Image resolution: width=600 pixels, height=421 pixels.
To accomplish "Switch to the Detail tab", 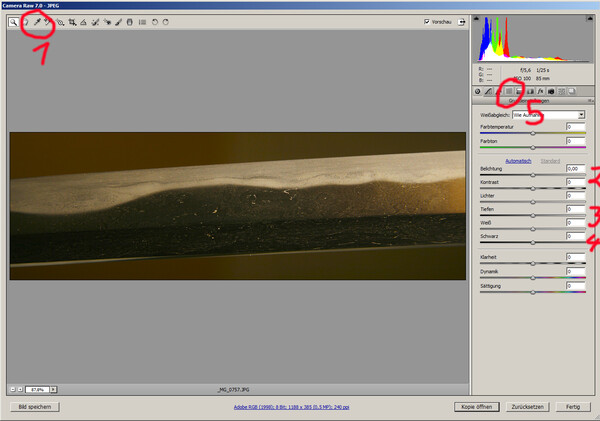I will click(x=499, y=91).
